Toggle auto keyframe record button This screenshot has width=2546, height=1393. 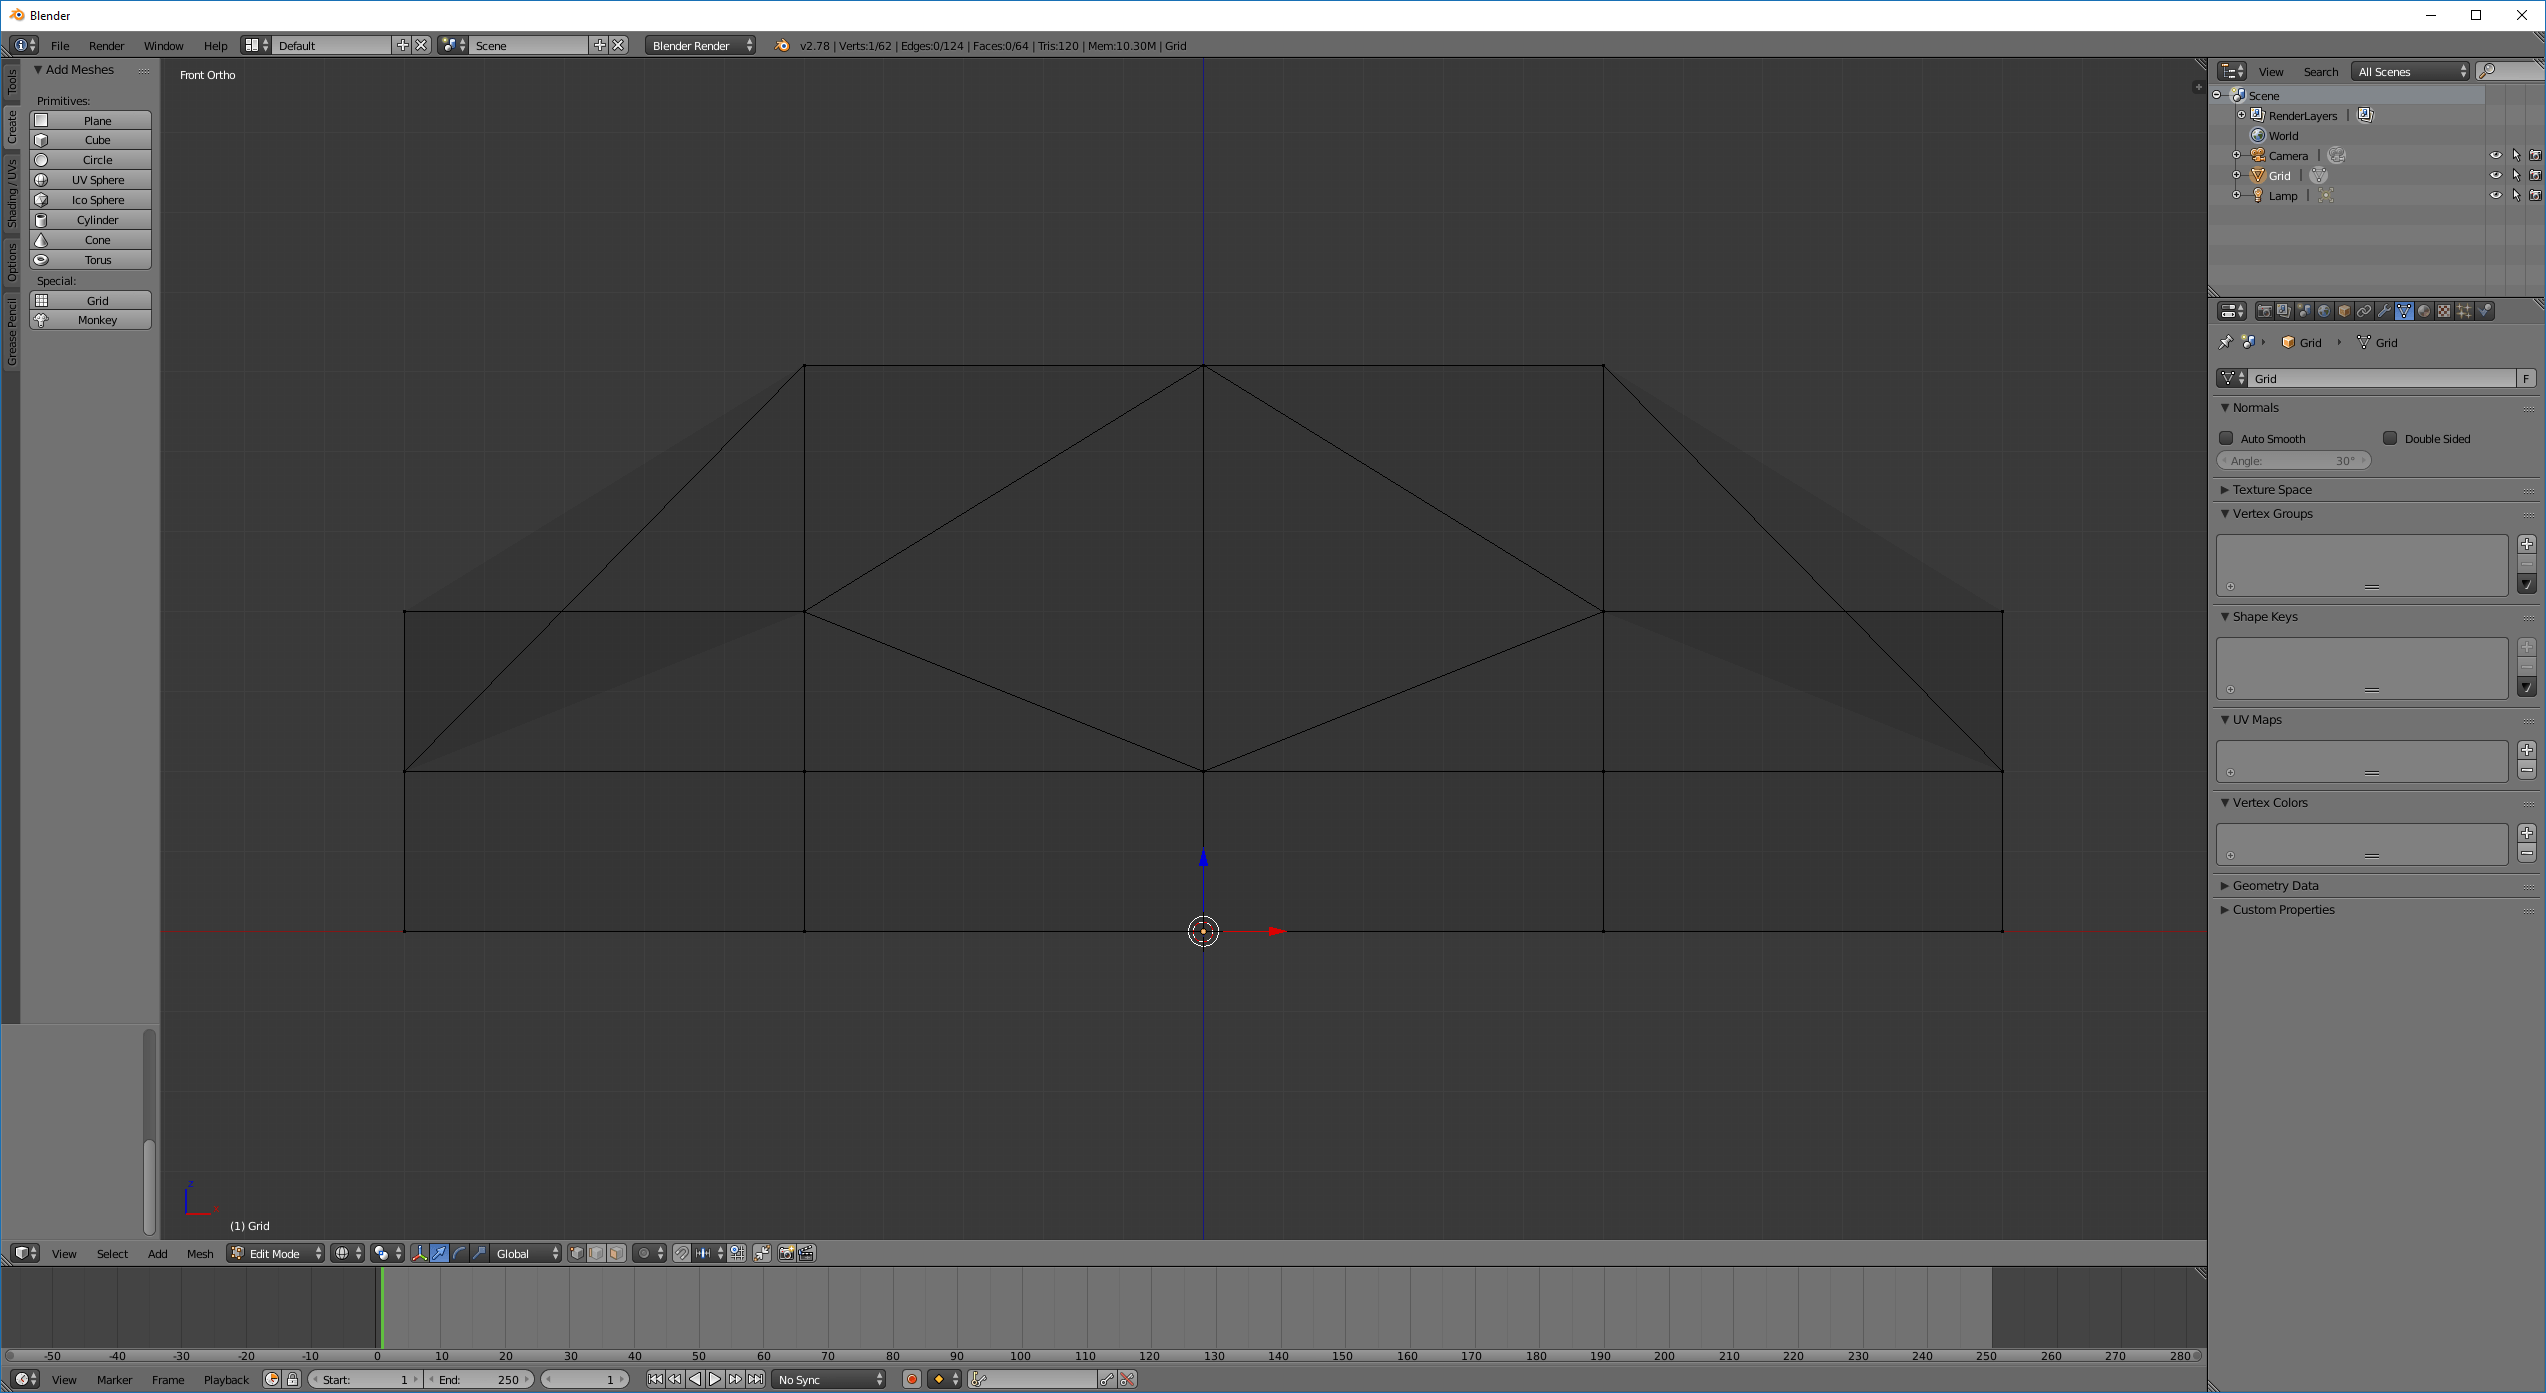[x=911, y=1379]
